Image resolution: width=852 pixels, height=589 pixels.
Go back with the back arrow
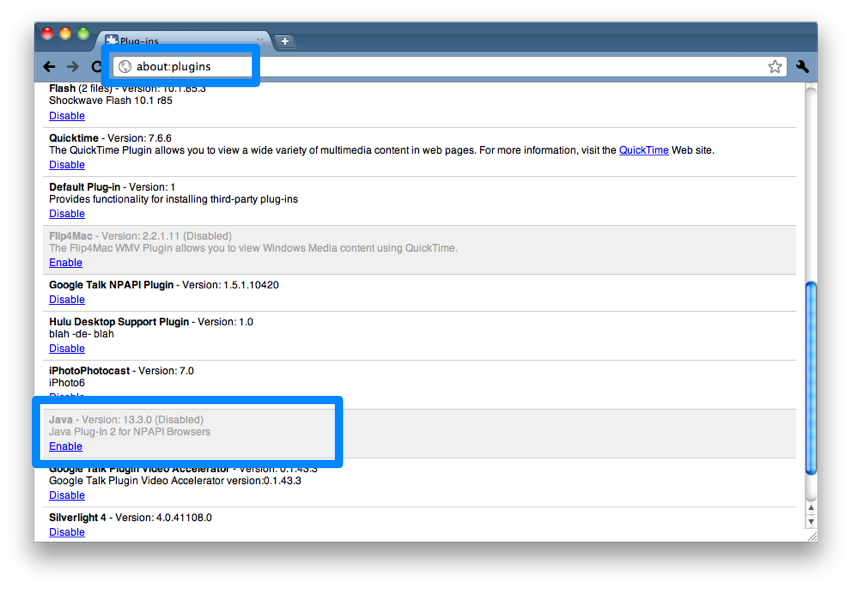point(49,67)
